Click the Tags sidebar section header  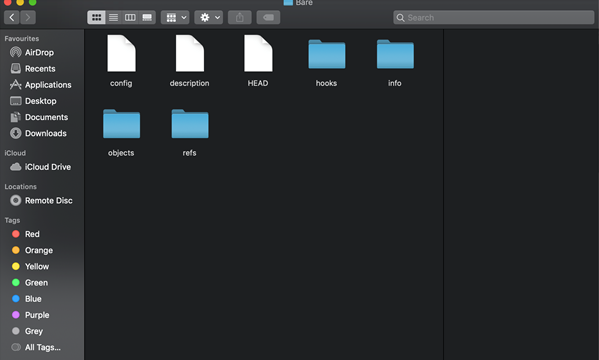click(x=12, y=221)
